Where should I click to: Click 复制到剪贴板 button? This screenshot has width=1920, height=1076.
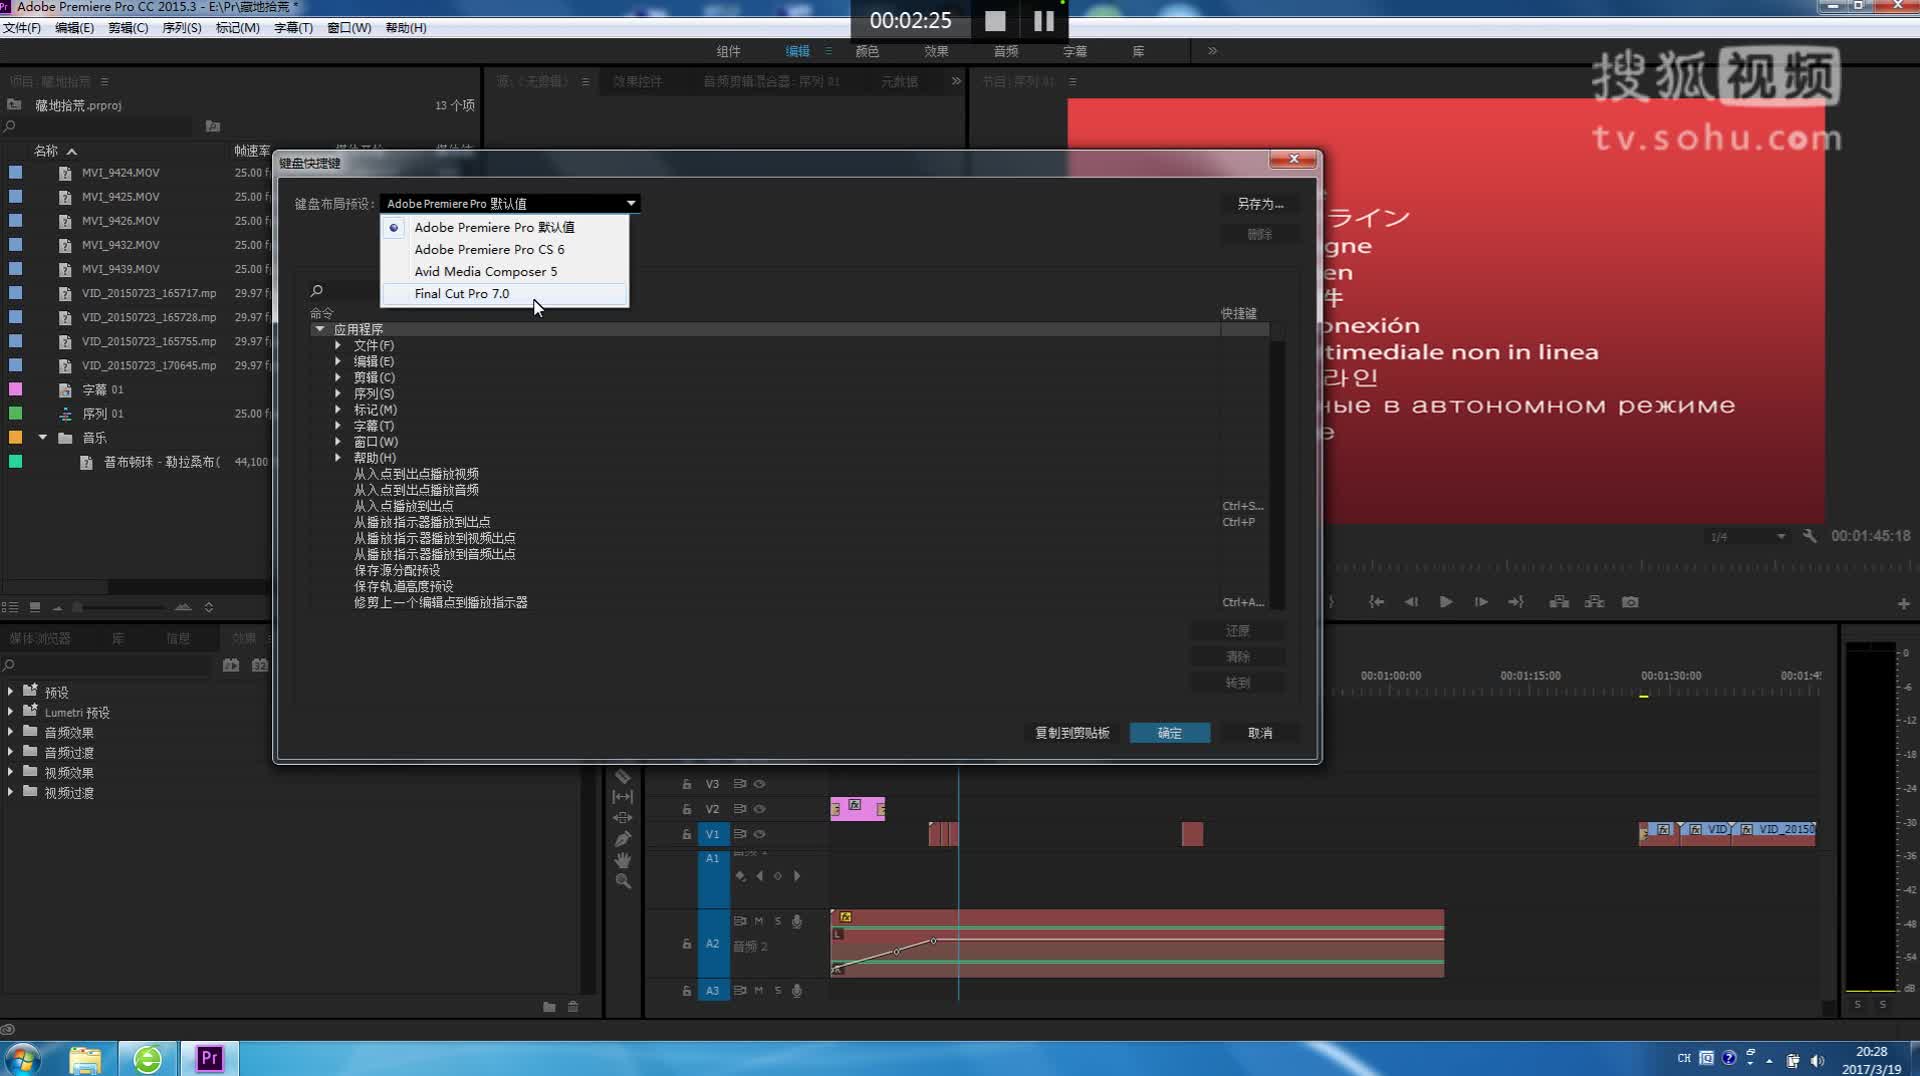(x=1072, y=733)
